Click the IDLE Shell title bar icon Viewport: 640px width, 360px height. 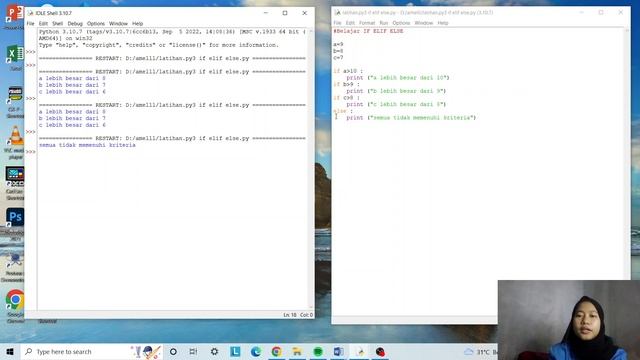point(30,13)
